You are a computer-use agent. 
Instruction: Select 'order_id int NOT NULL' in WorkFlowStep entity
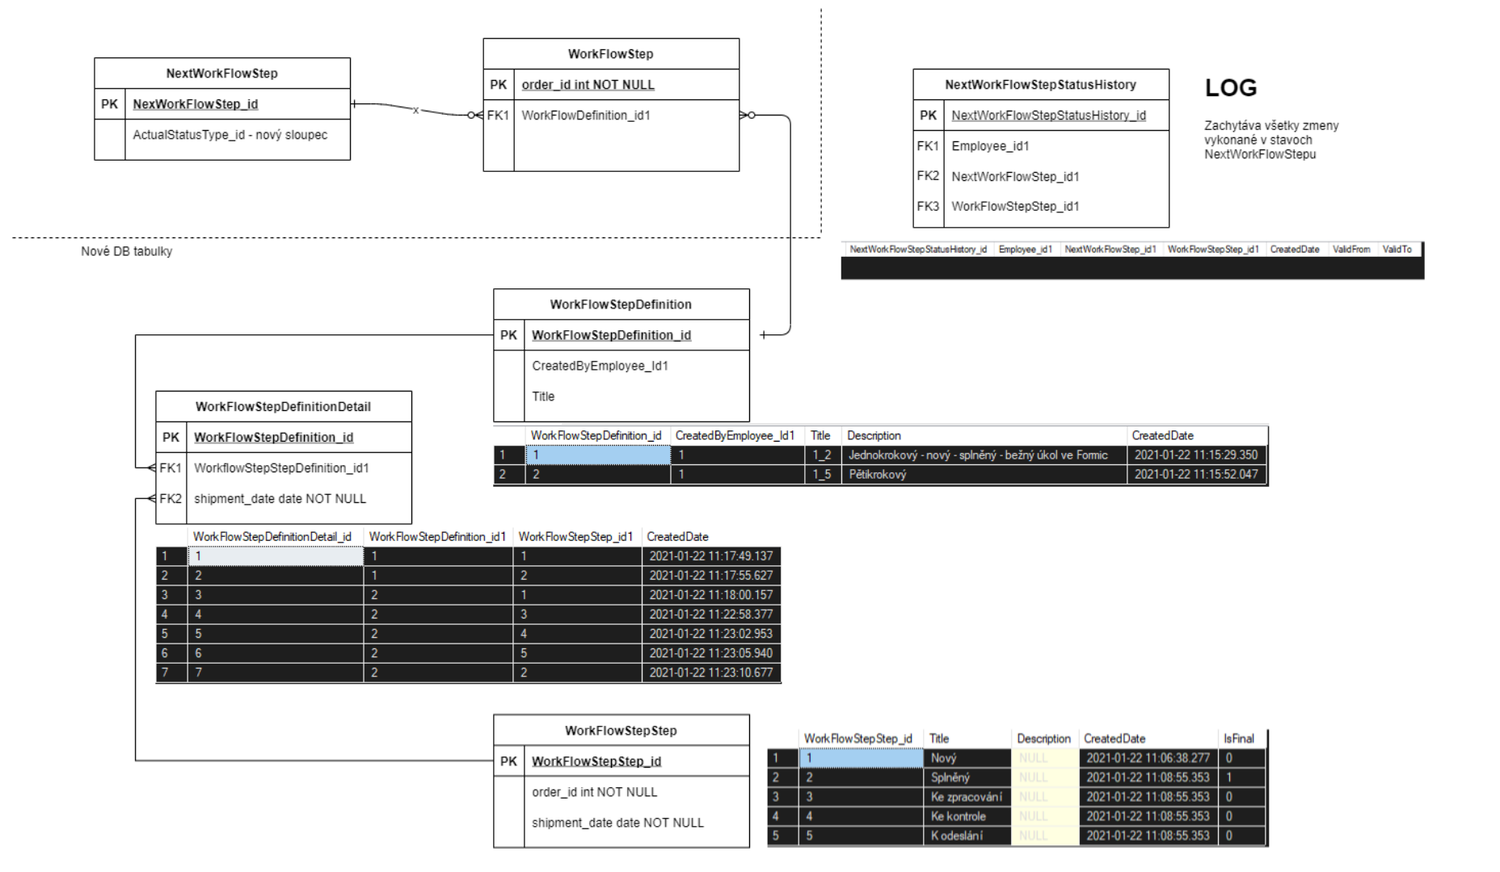(588, 85)
